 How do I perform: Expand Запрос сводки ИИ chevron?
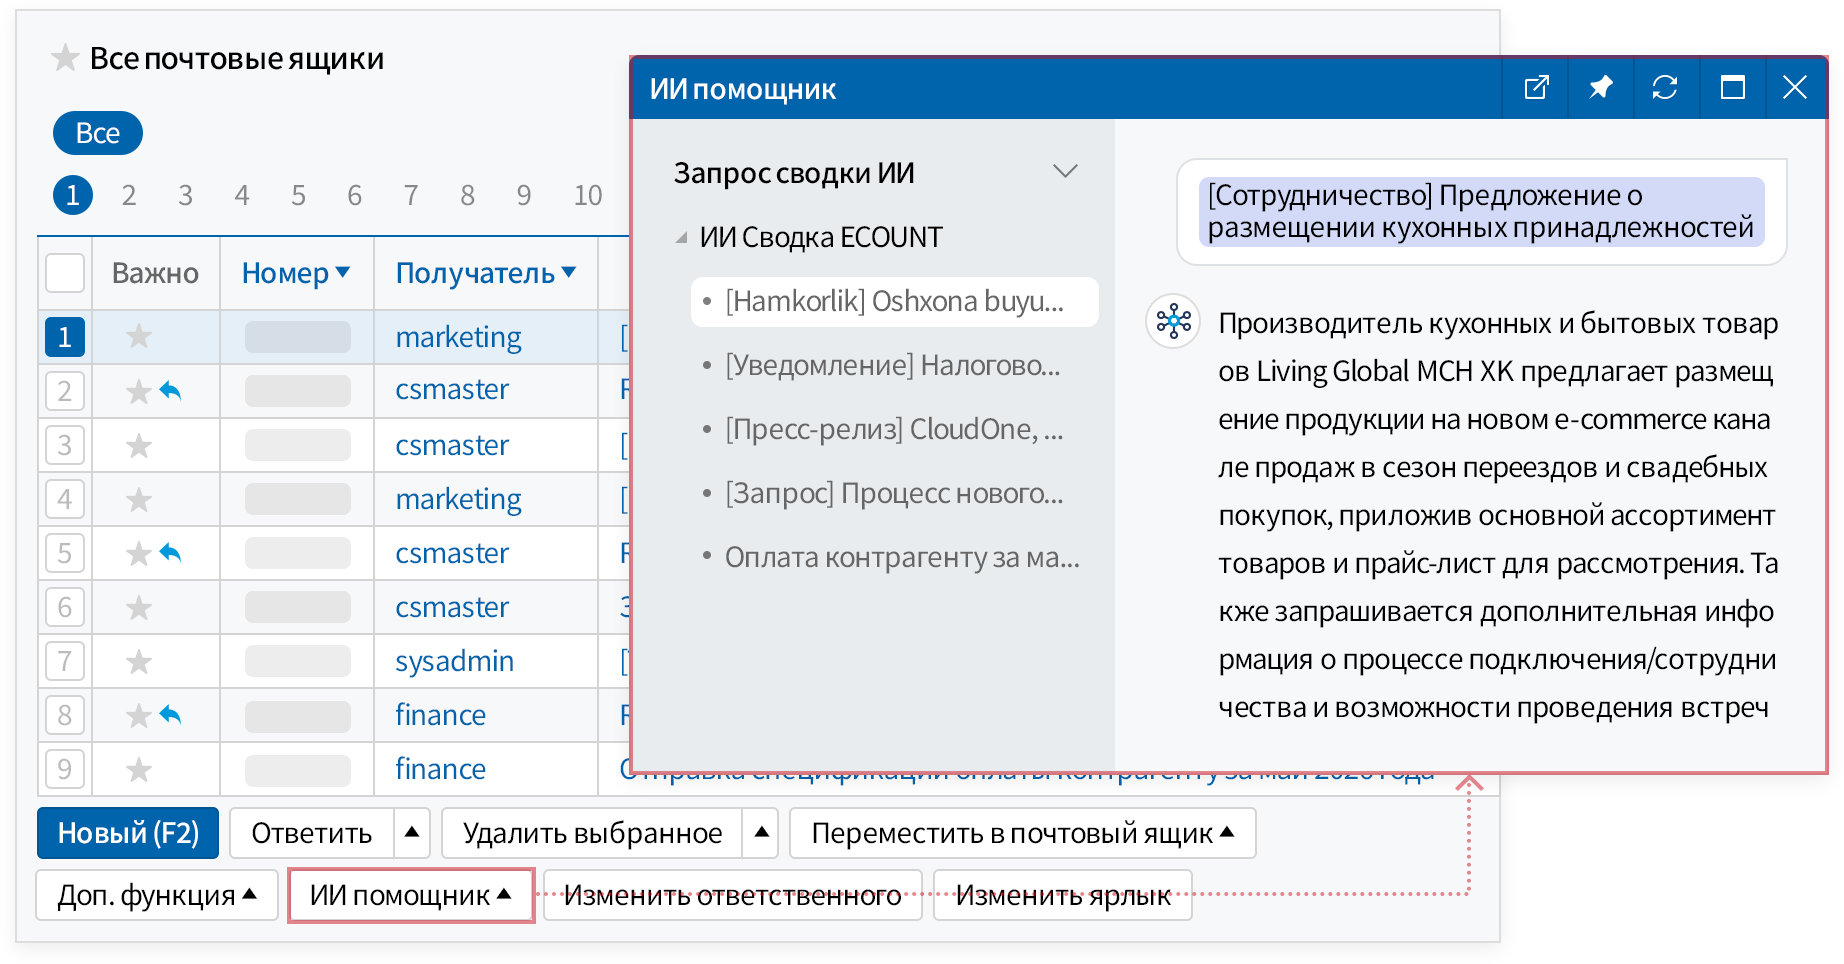pyautogui.click(x=1066, y=172)
